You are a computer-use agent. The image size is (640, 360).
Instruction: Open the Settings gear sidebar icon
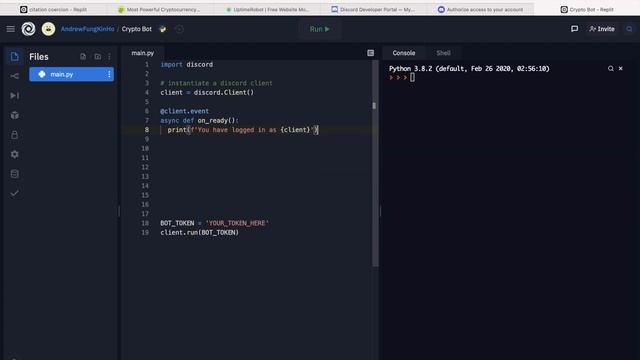[14, 154]
